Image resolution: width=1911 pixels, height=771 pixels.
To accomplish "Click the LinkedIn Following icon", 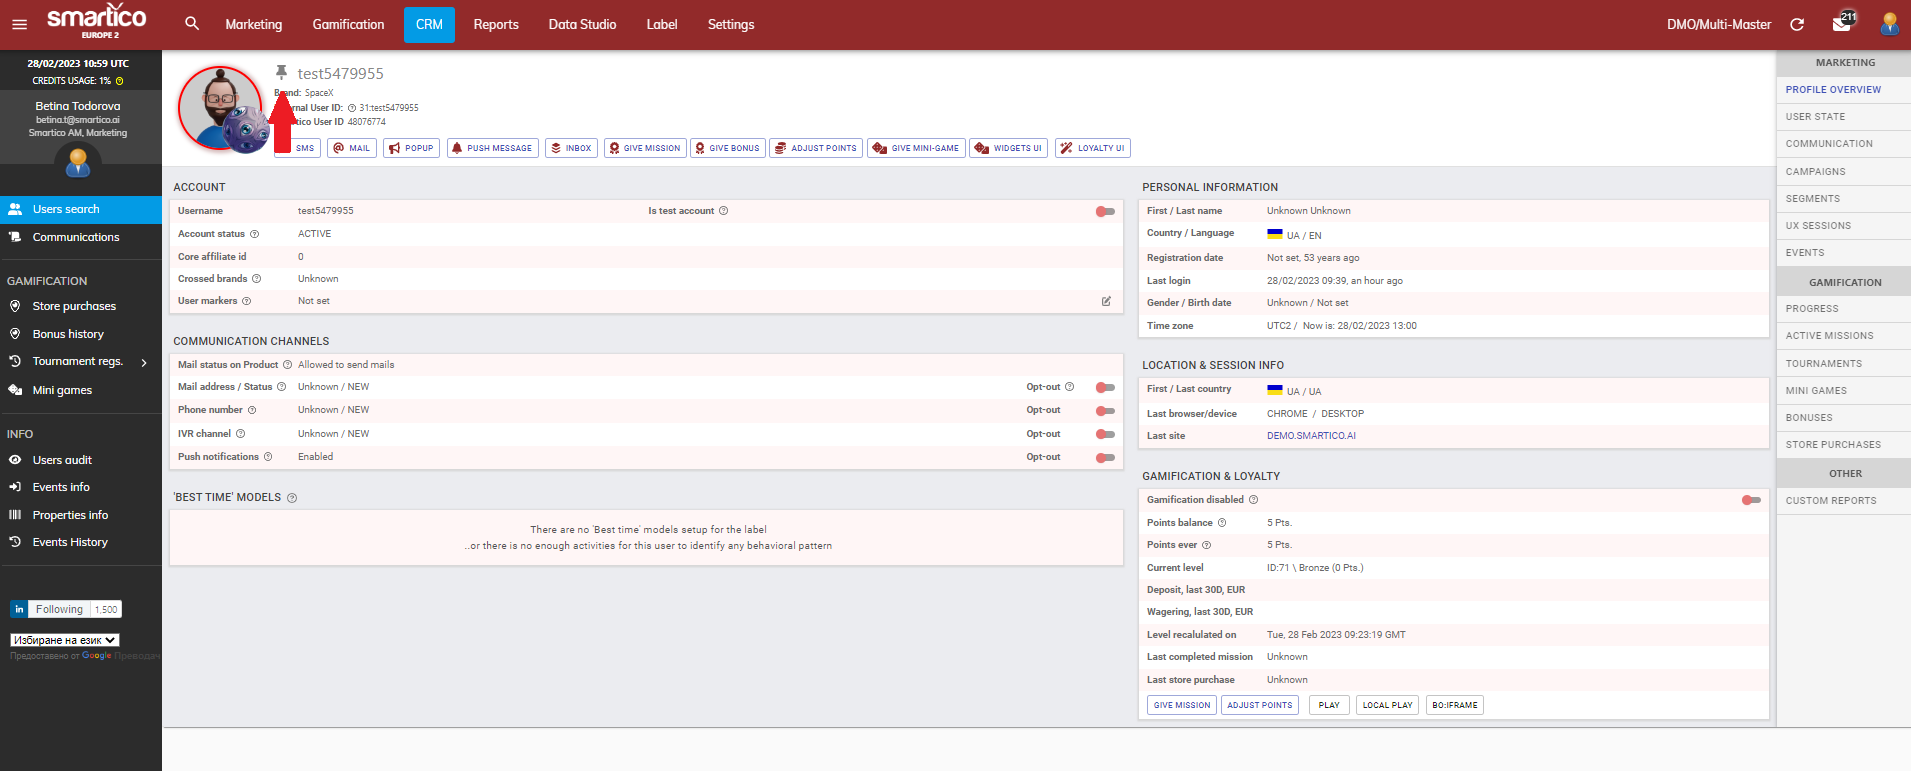I will [x=19, y=609].
